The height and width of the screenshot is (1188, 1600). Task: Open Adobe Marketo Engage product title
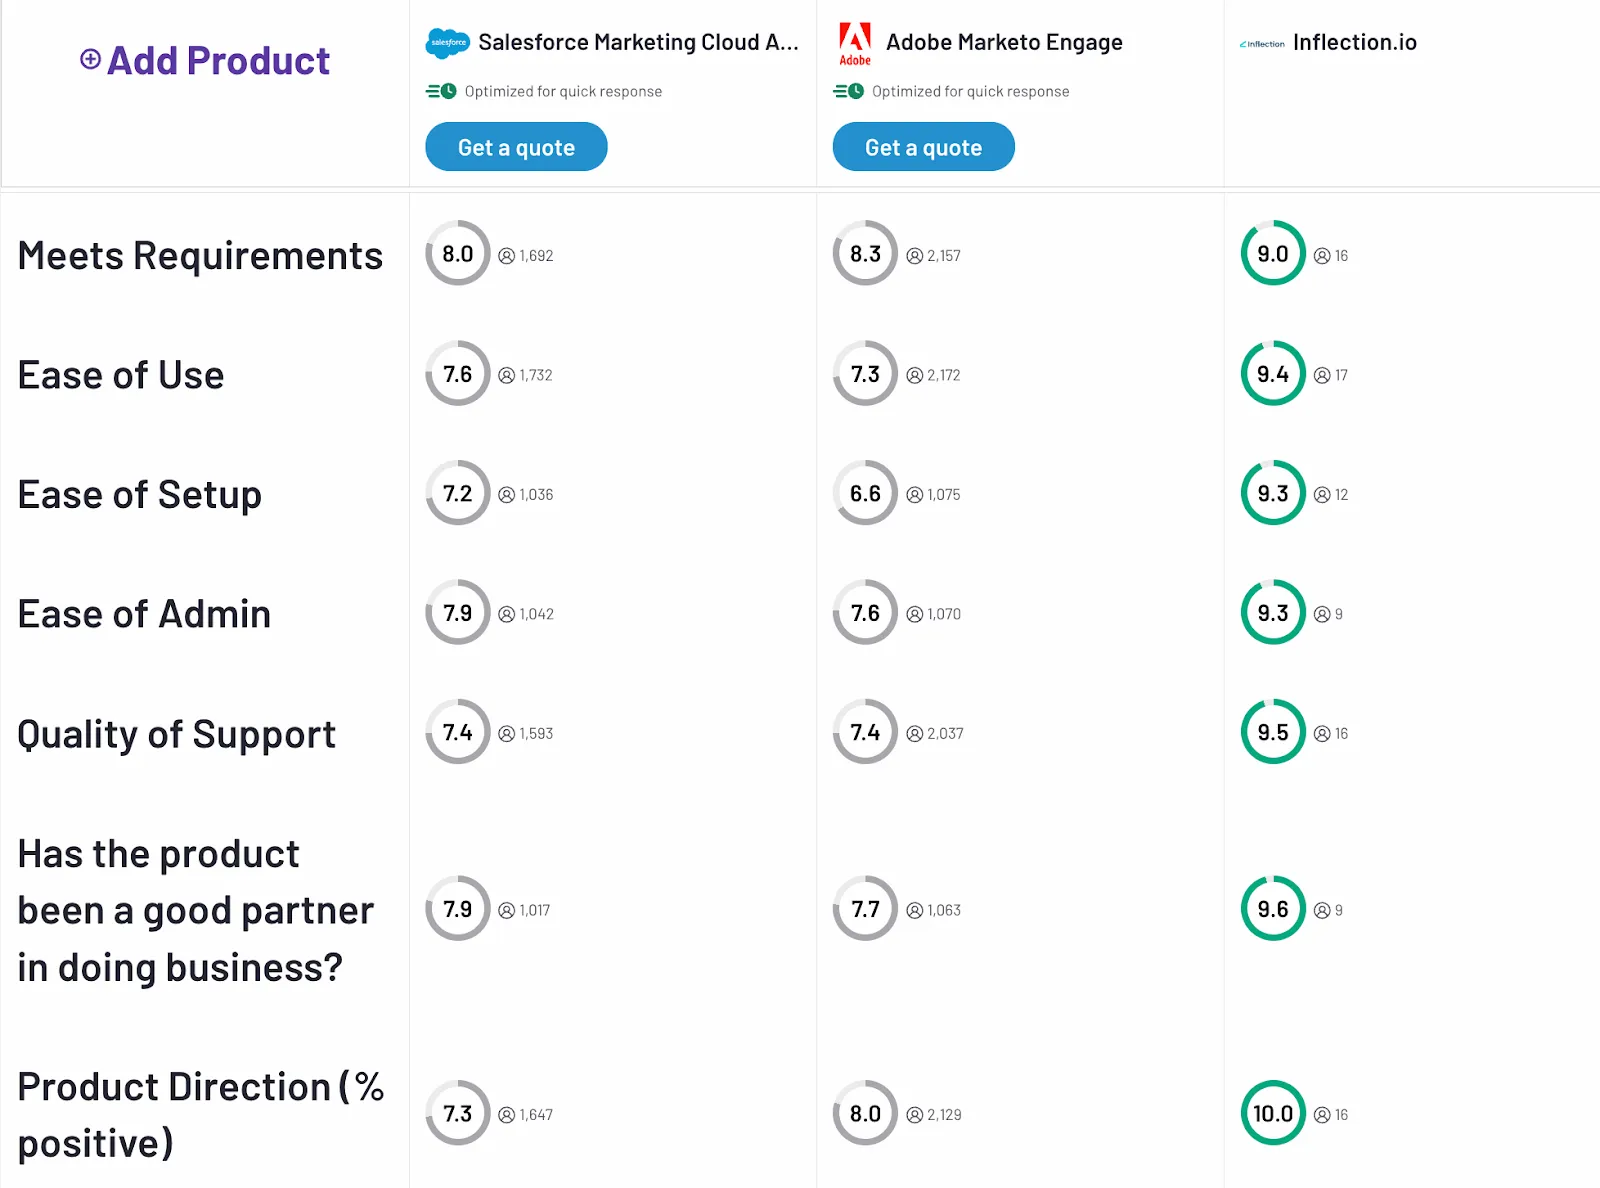tap(1004, 42)
